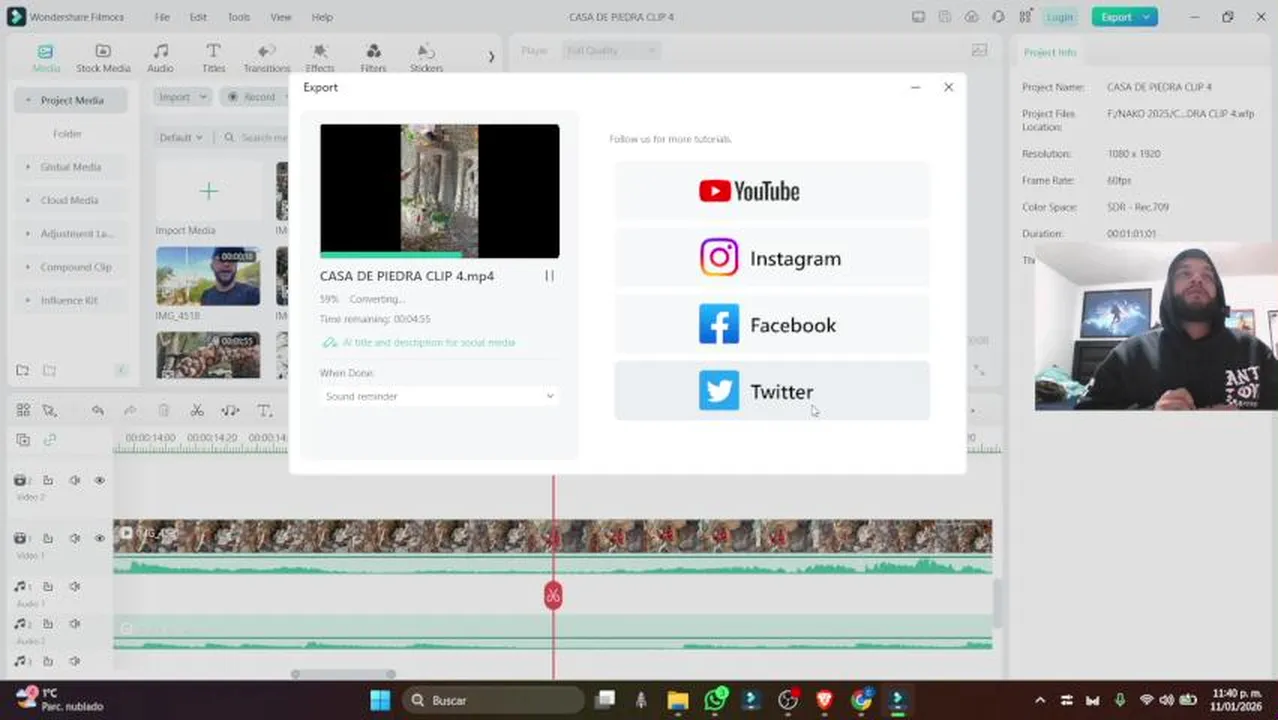Expand the Compound Clip section

click(28, 267)
